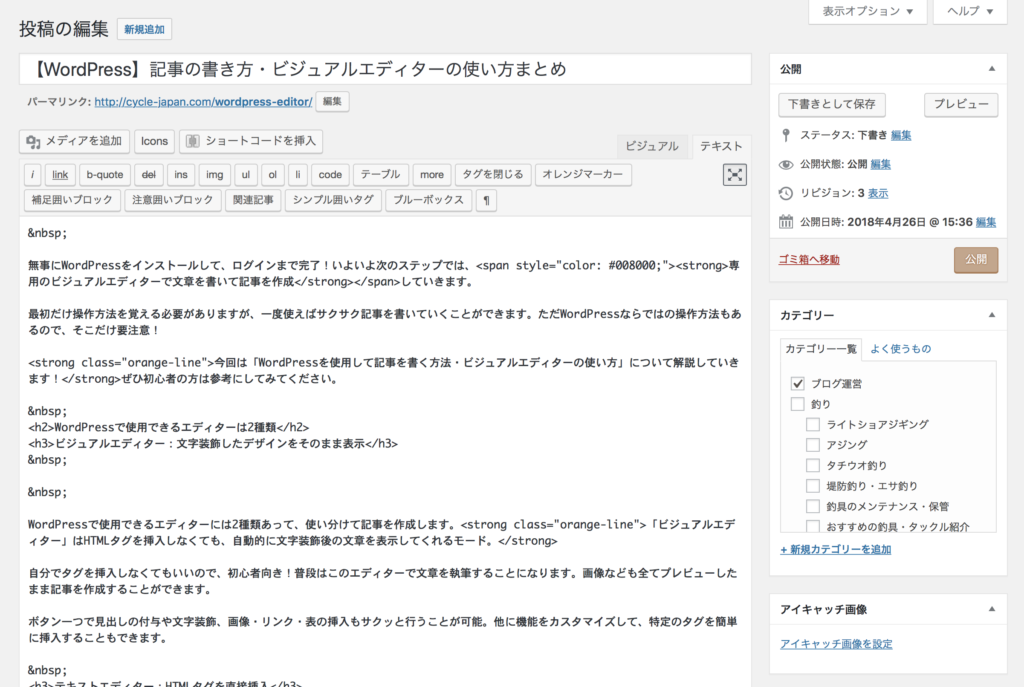1024x687 pixels.
Task: Click the img quicktag button
Action: (x=215, y=175)
